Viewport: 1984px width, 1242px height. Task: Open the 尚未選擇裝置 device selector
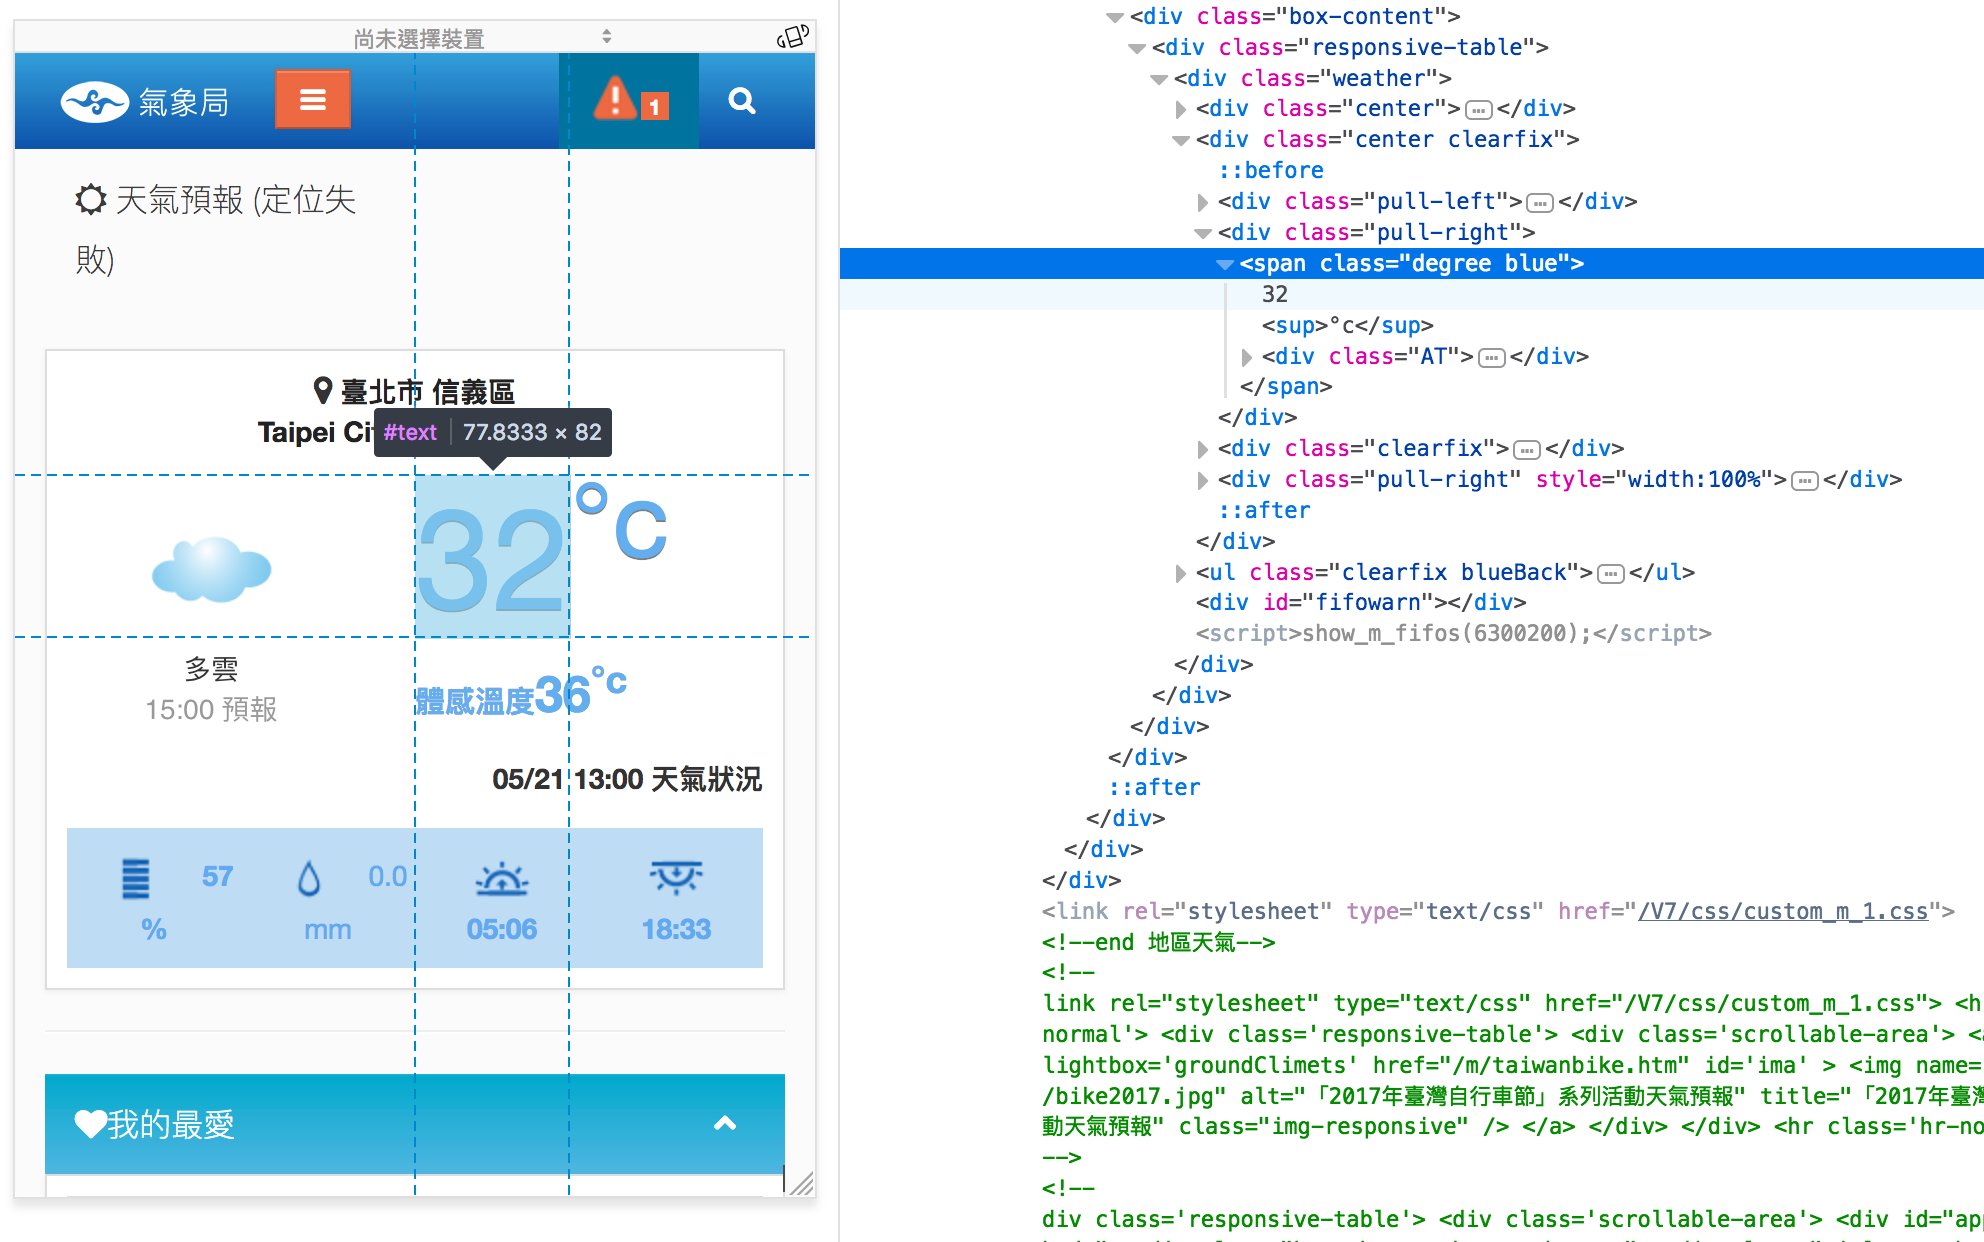[x=482, y=38]
